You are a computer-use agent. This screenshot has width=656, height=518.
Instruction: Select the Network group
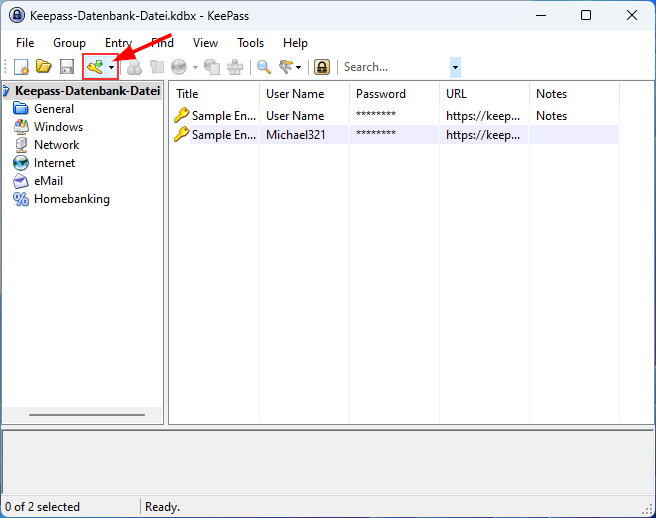point(56,145)
